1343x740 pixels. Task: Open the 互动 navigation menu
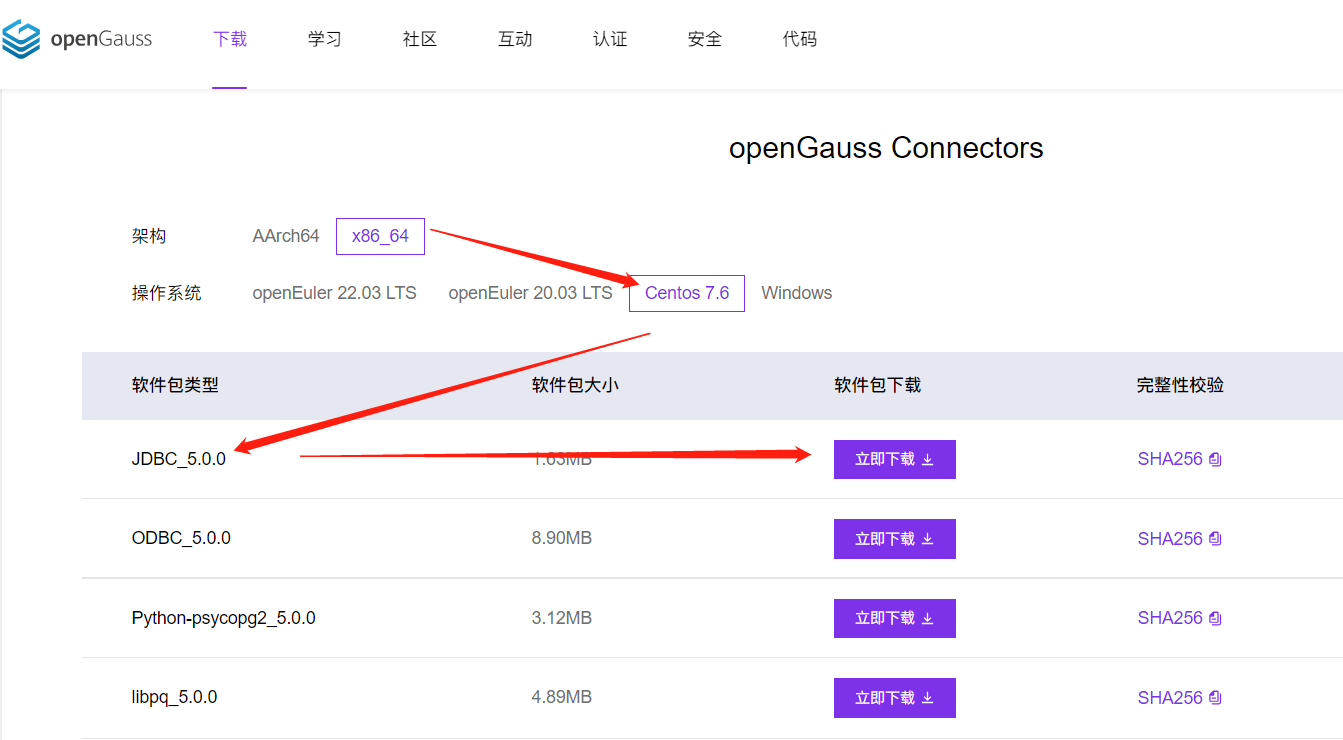point(515,40)
